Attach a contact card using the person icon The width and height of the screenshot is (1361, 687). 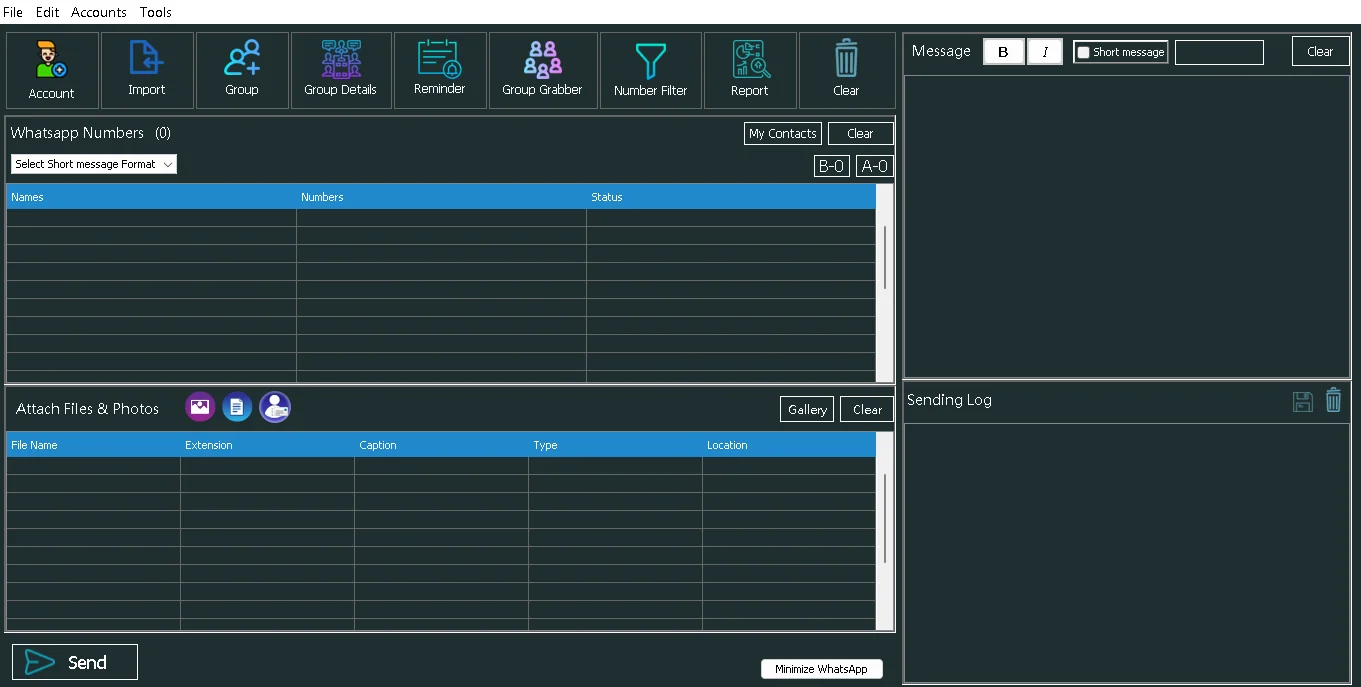click(x=275, y=407)
